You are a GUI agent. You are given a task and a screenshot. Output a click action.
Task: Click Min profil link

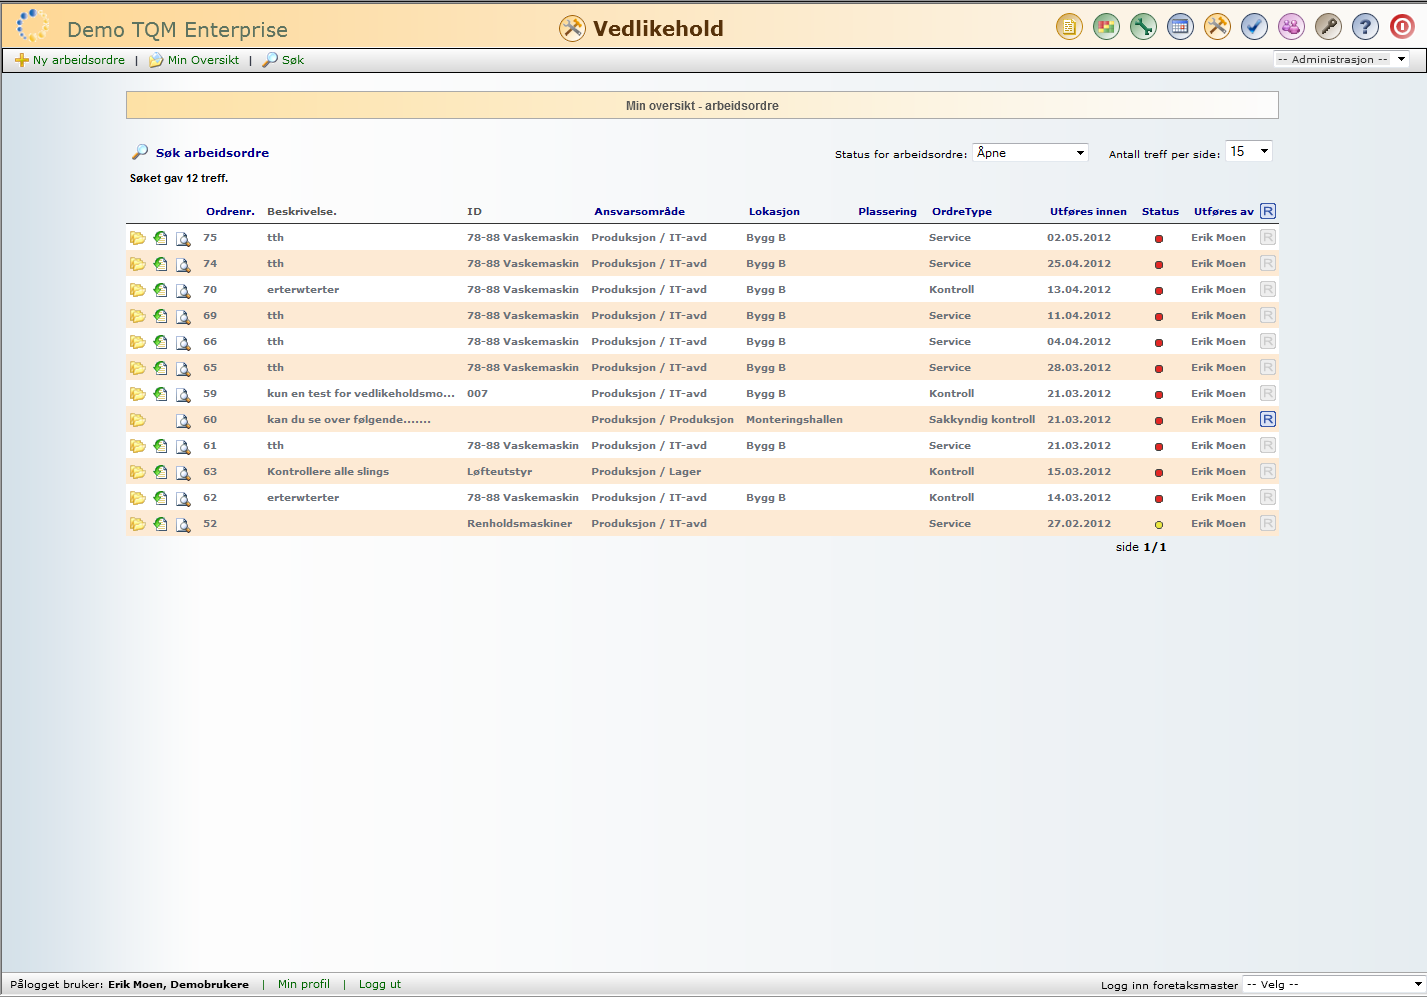[304, 984]
